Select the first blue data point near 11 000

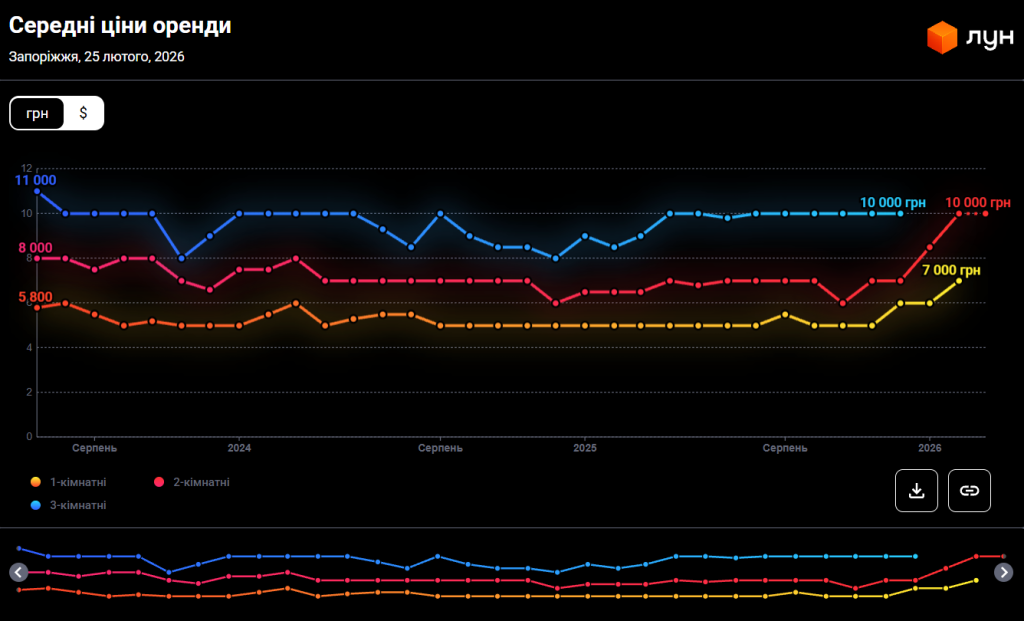[x=37, y=191]
